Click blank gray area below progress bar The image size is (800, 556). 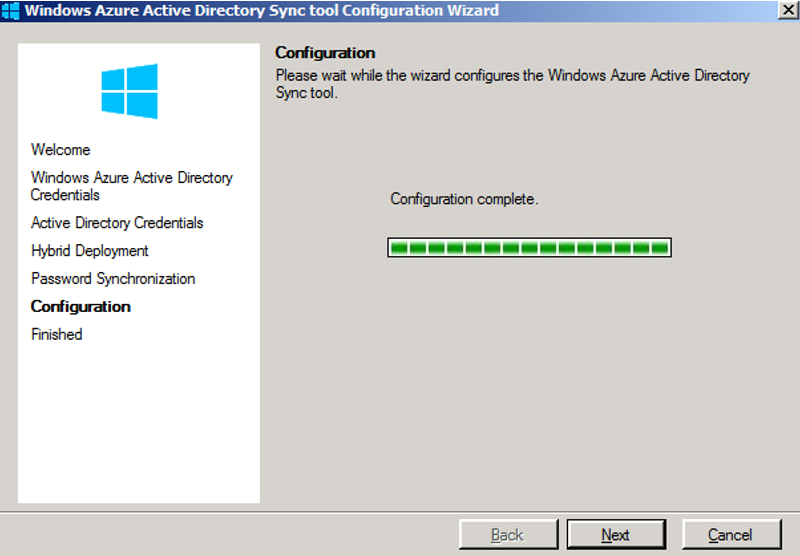point(529,380)
